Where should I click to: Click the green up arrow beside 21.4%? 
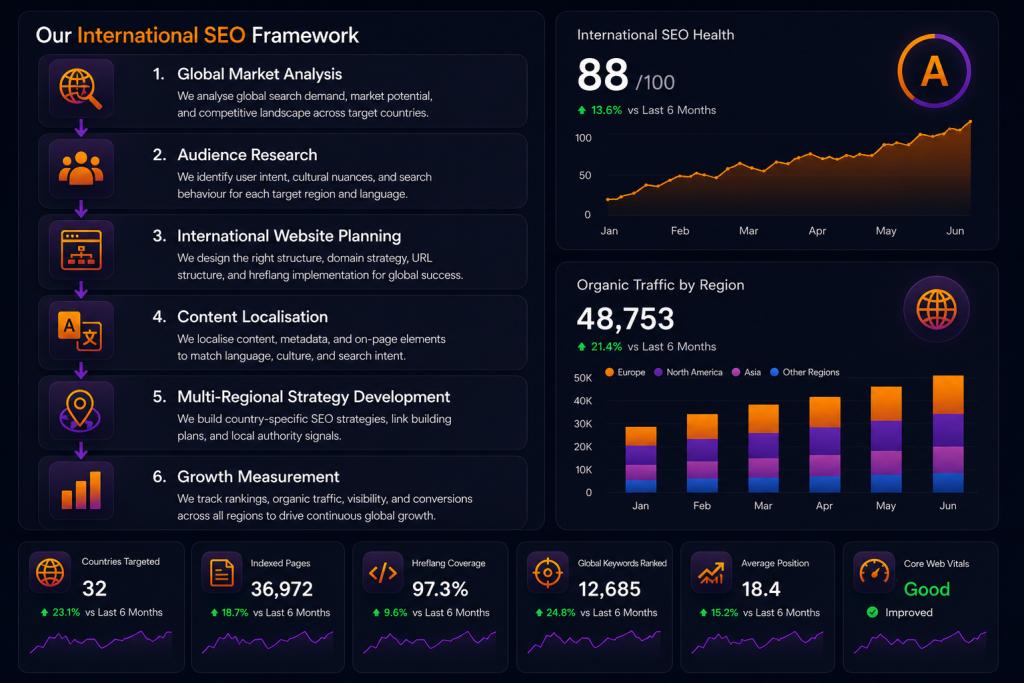[582, 347]
